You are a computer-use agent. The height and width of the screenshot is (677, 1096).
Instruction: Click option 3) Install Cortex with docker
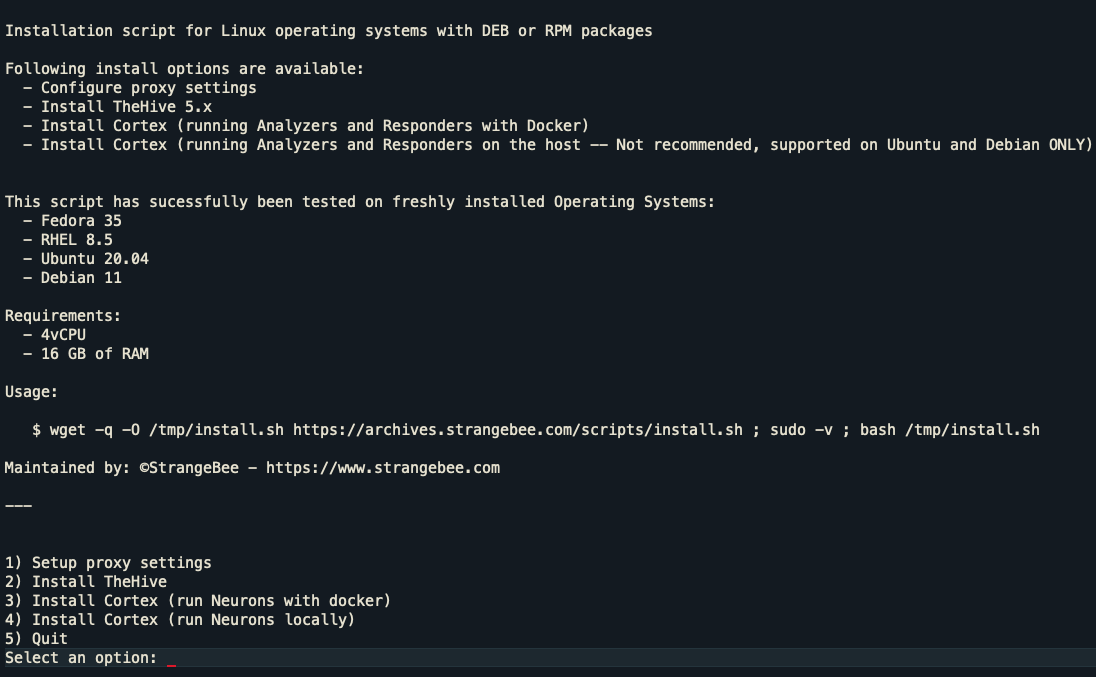[x=198, y=601]
